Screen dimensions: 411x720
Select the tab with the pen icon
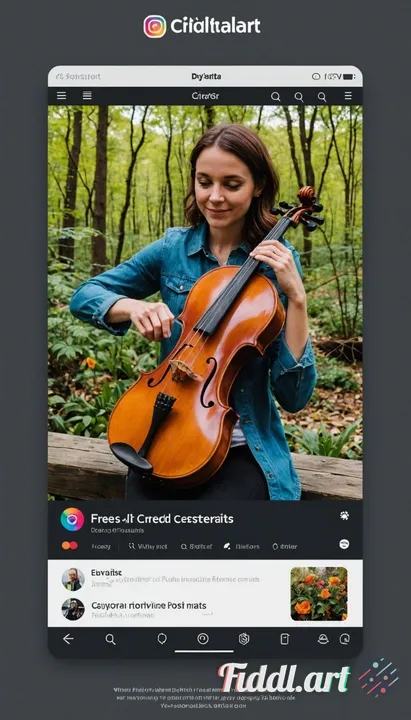pyautogui.click(x=241, y=546)
